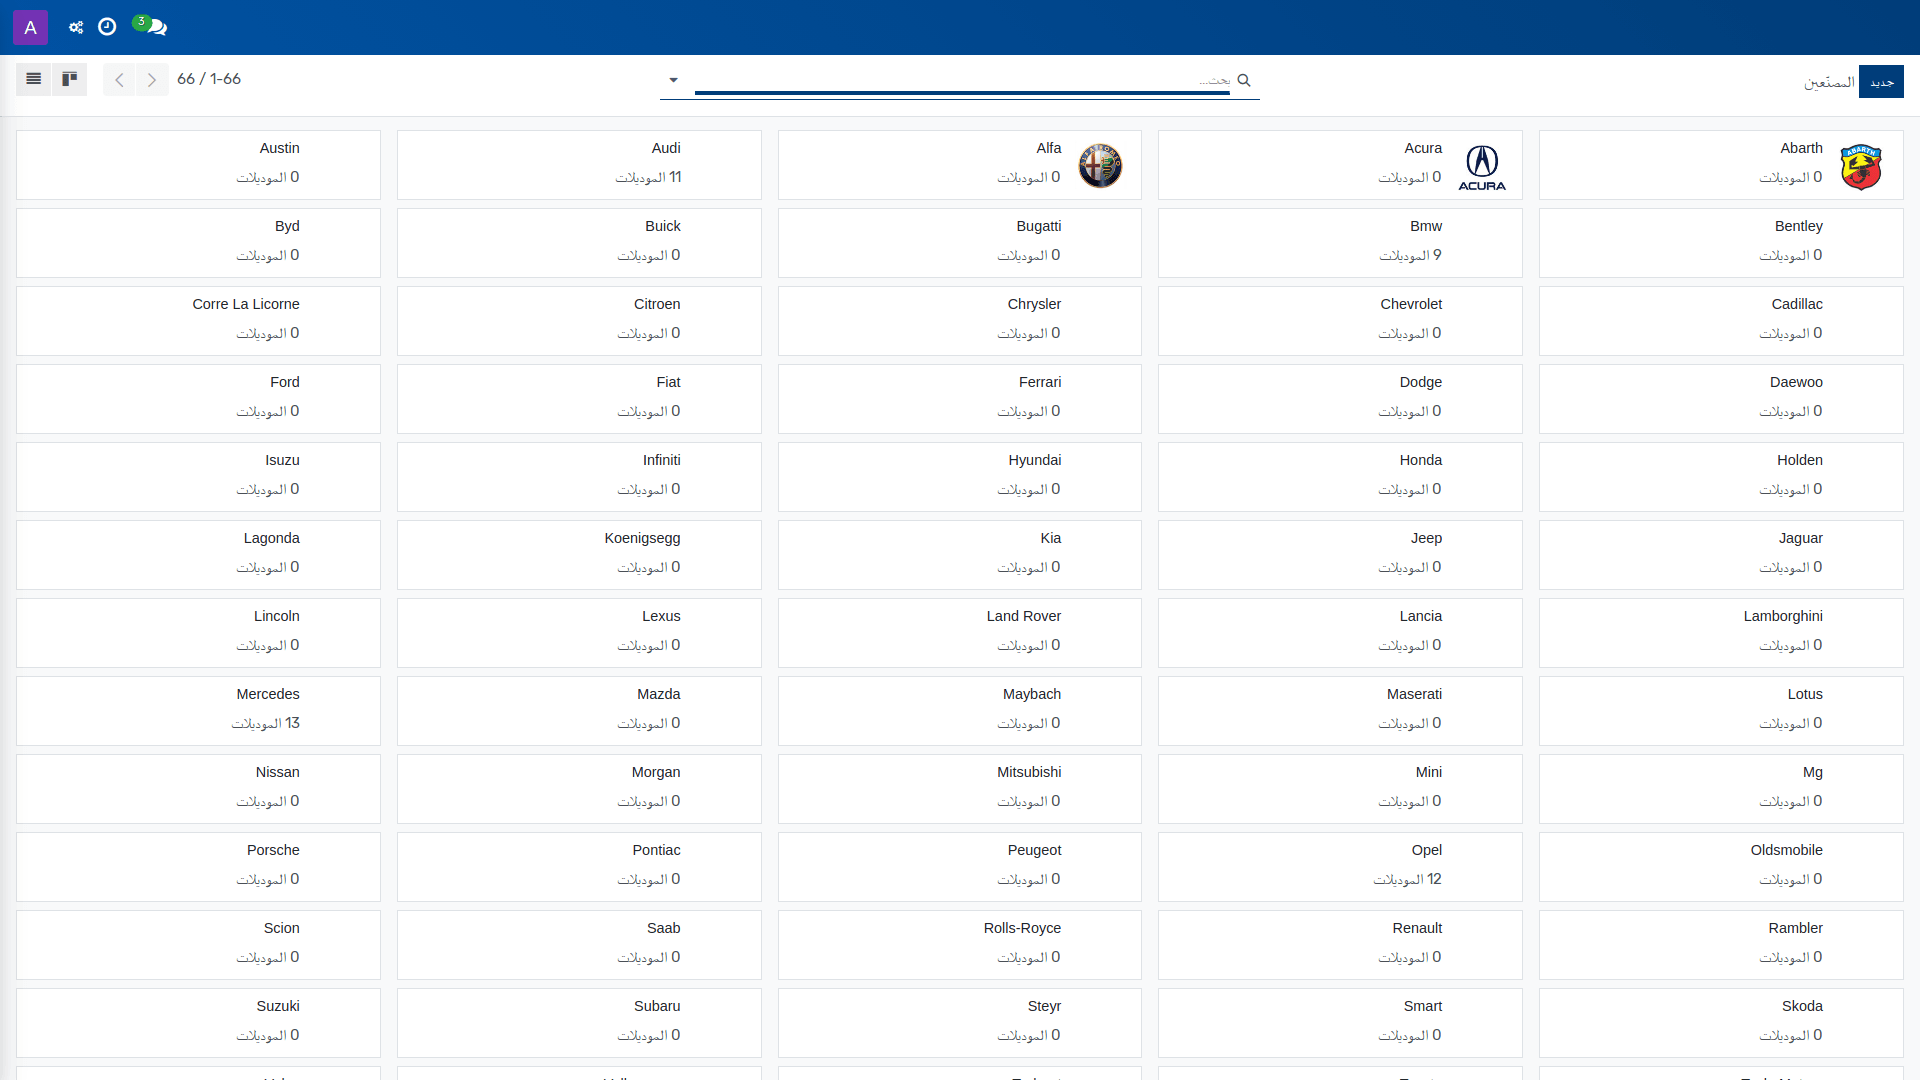Open the Kia brand card
The image size is (1920, 1080).
click(960, 555)
